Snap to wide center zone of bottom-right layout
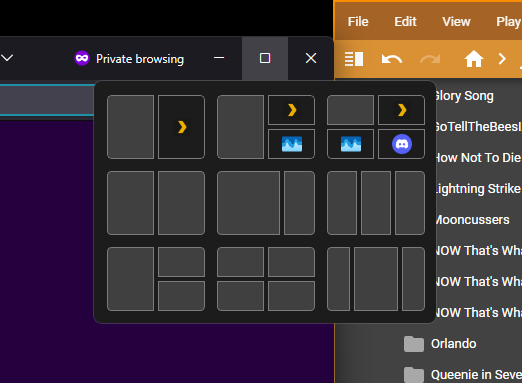 click(376, 279)
